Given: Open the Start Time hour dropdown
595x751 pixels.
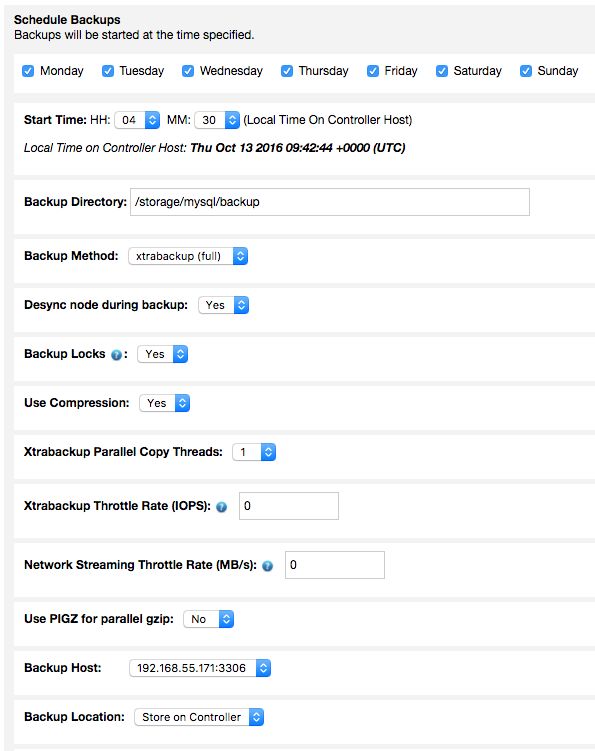Looking at the screenshot, I should (137, 120).
